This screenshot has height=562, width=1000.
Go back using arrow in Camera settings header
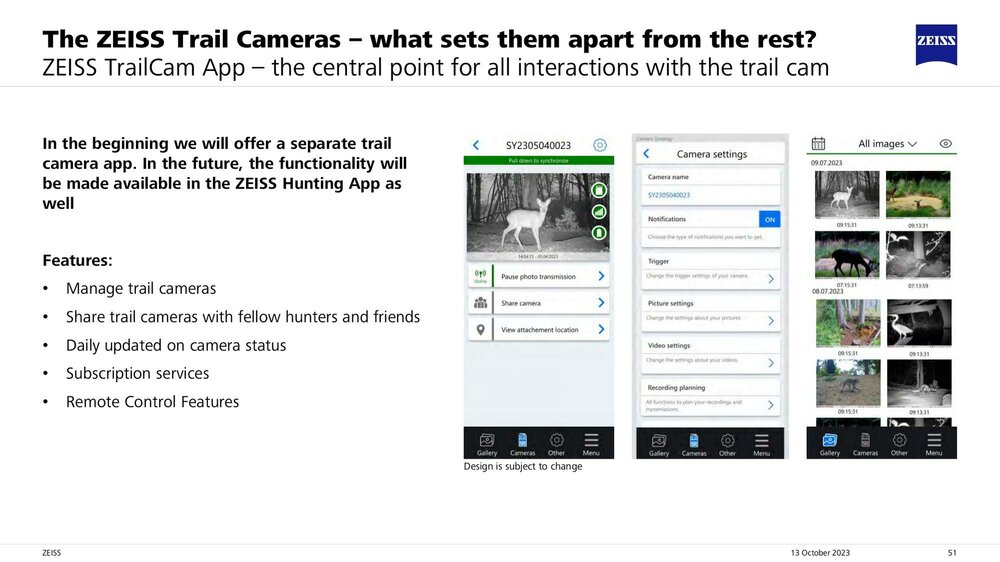pyautogui.click(x=647, y=154)
